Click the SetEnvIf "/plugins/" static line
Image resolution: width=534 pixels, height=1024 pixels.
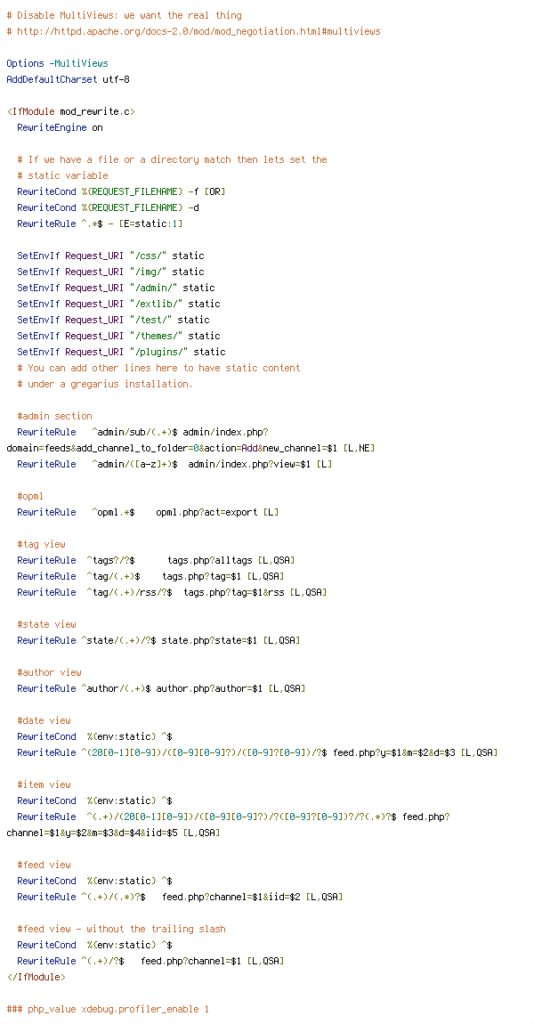coord(121,352)
